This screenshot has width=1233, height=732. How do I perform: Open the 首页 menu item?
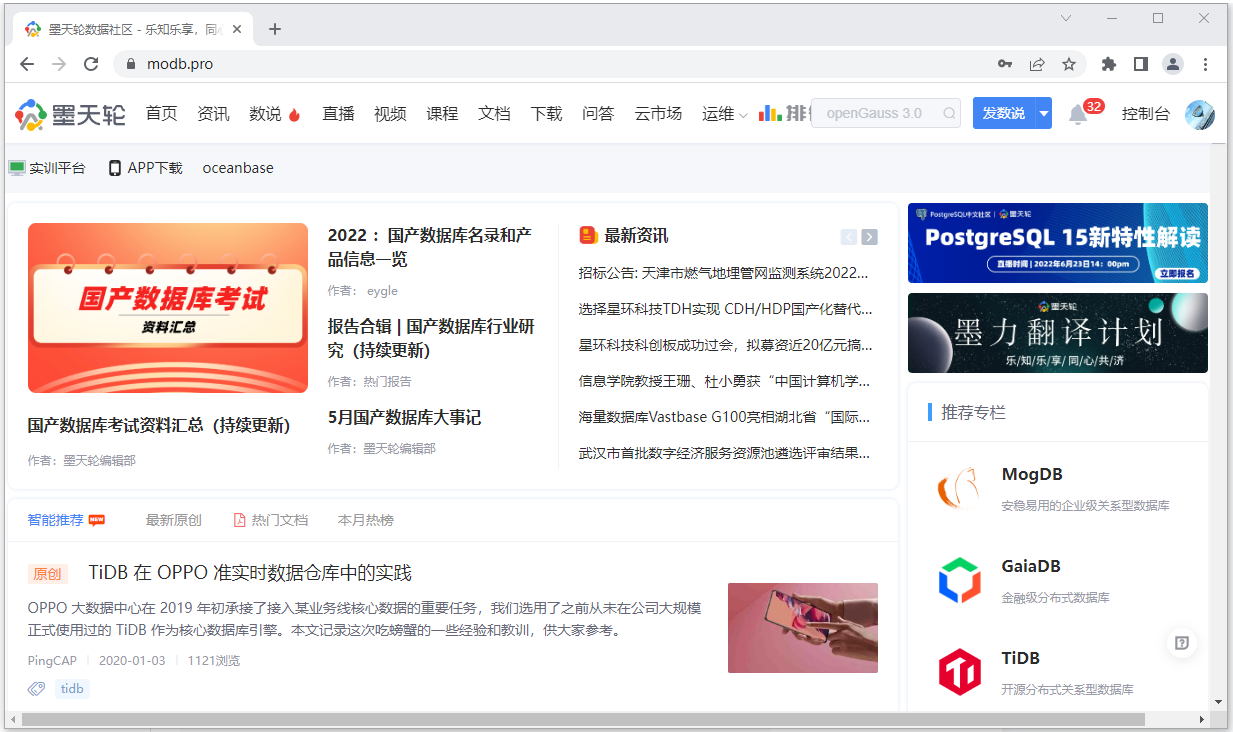coord(161,114)
